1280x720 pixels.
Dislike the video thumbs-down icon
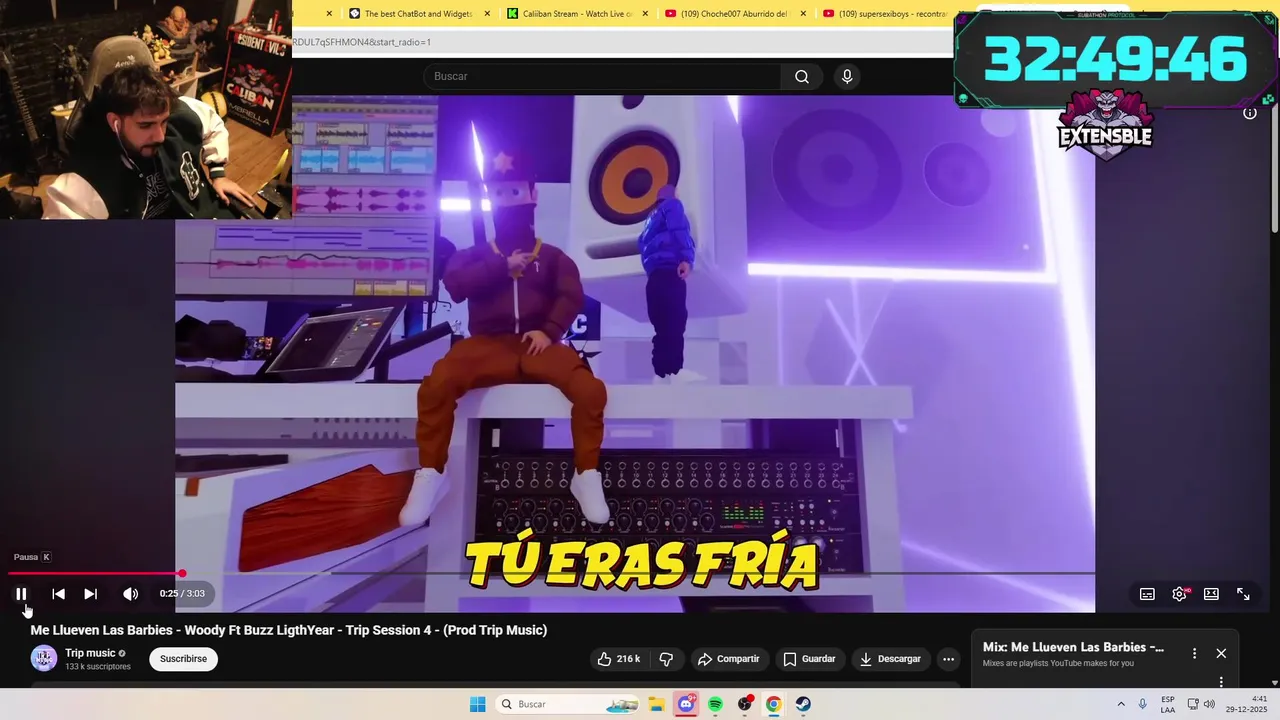[x=666, y=659]
